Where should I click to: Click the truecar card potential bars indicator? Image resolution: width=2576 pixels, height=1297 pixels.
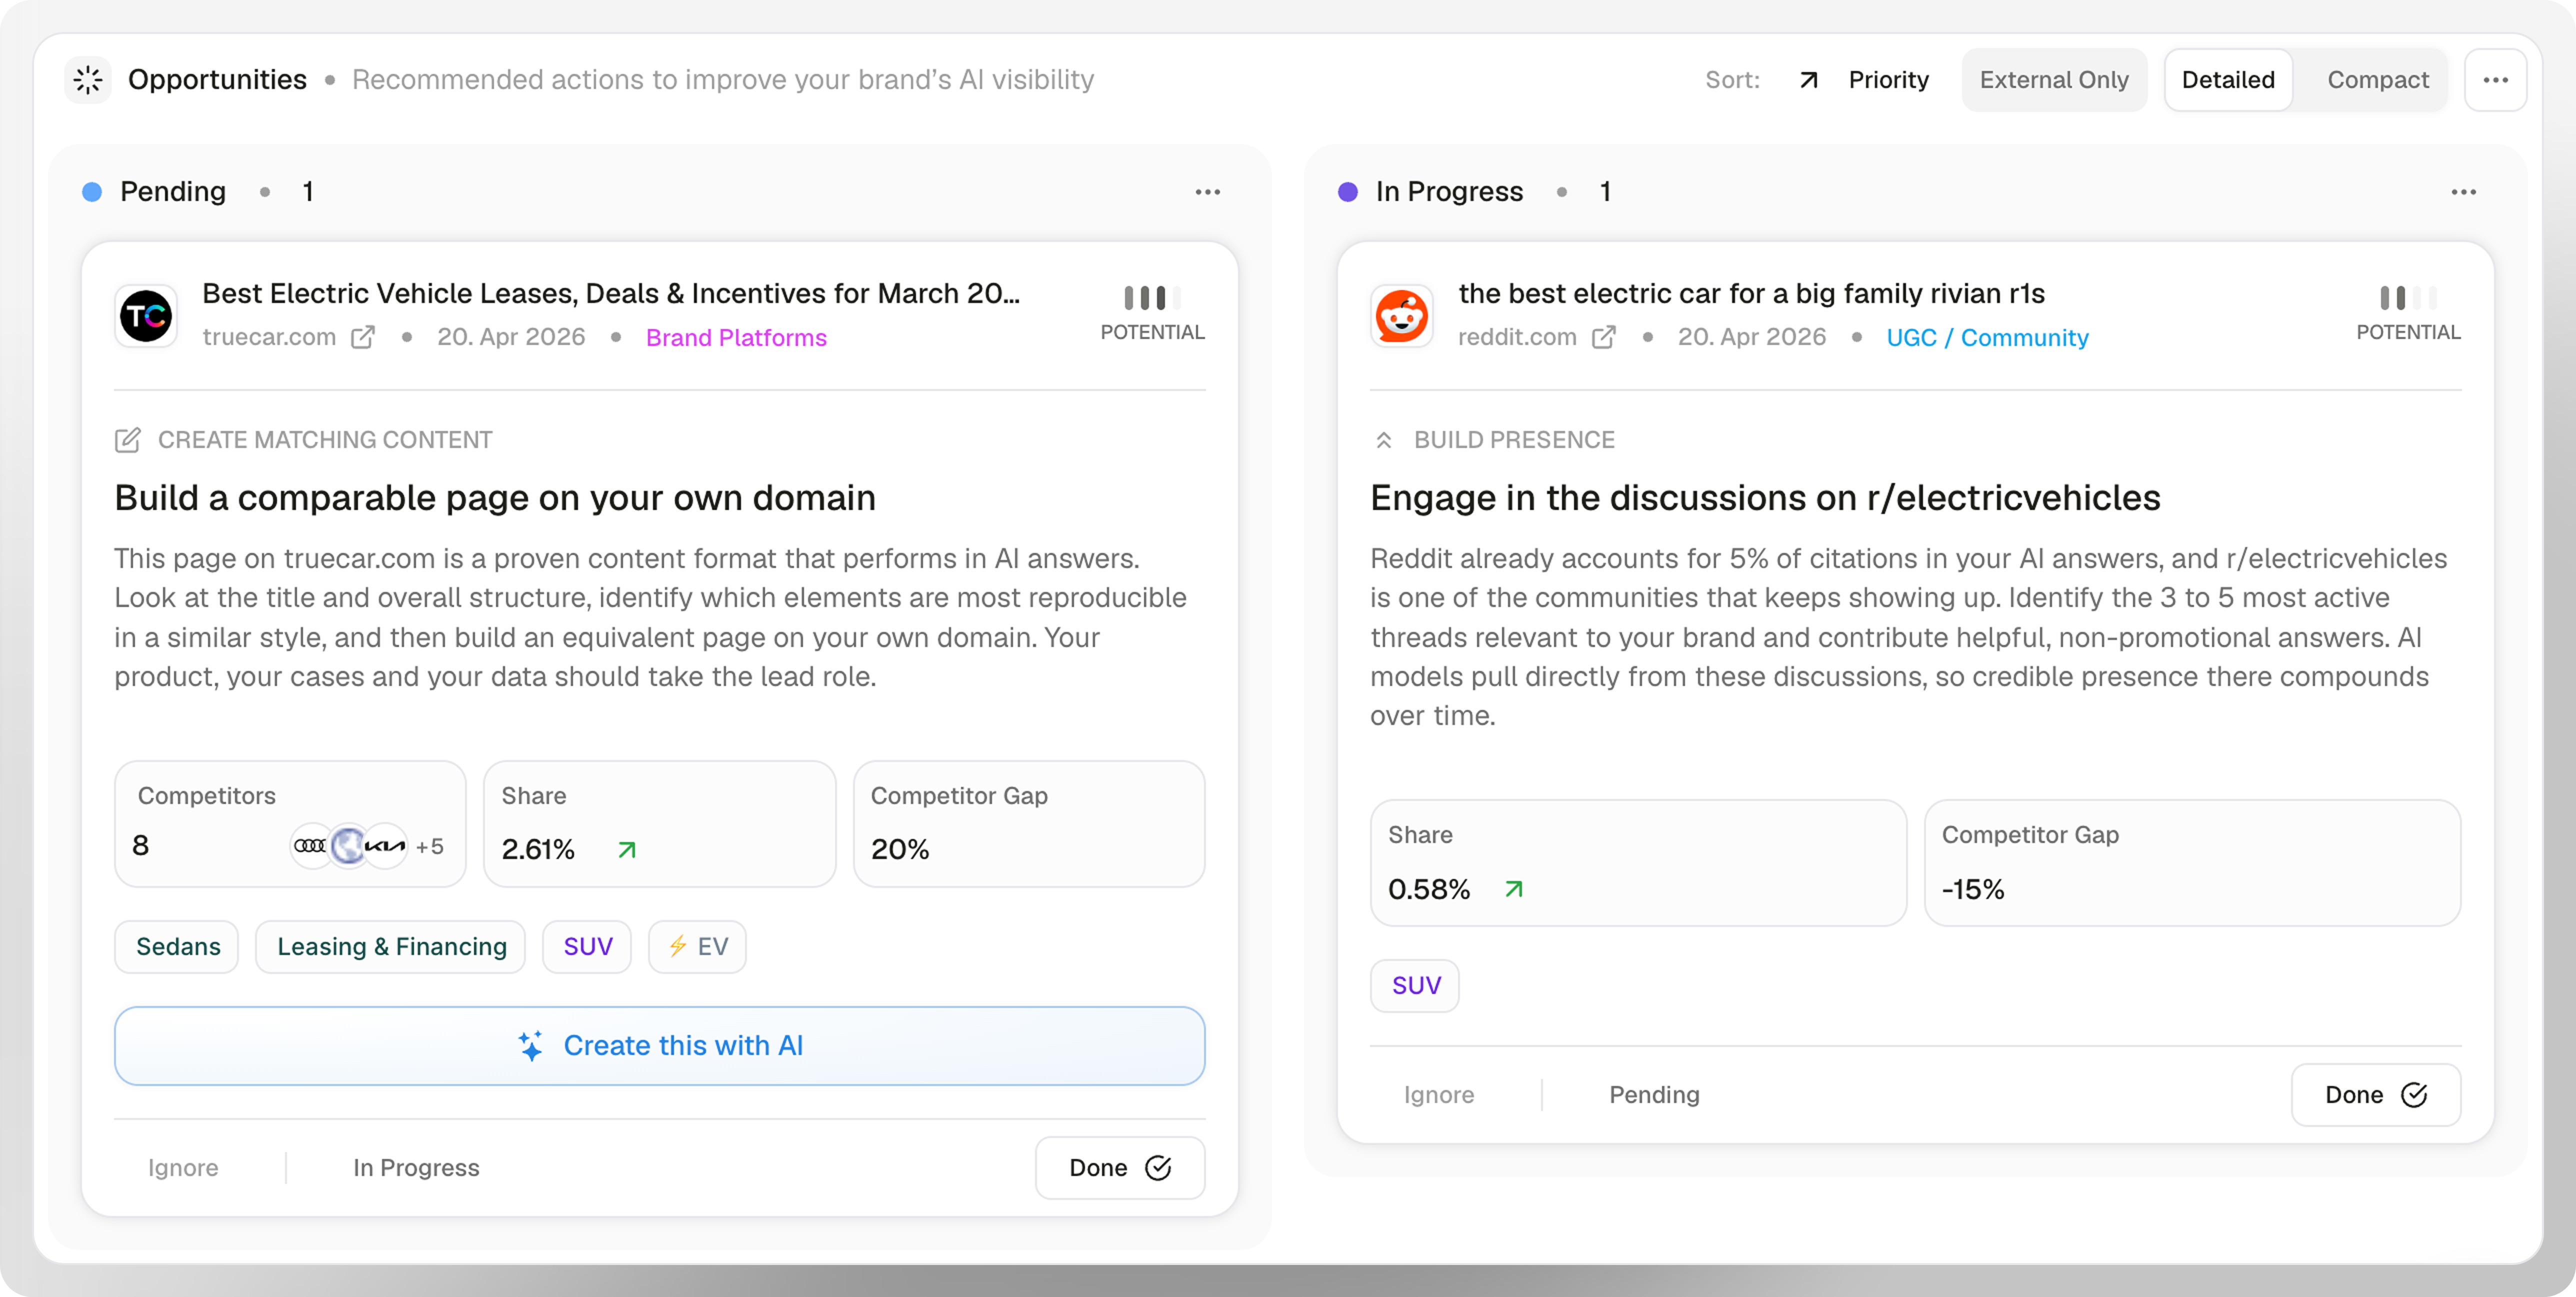click(1152, 297)
